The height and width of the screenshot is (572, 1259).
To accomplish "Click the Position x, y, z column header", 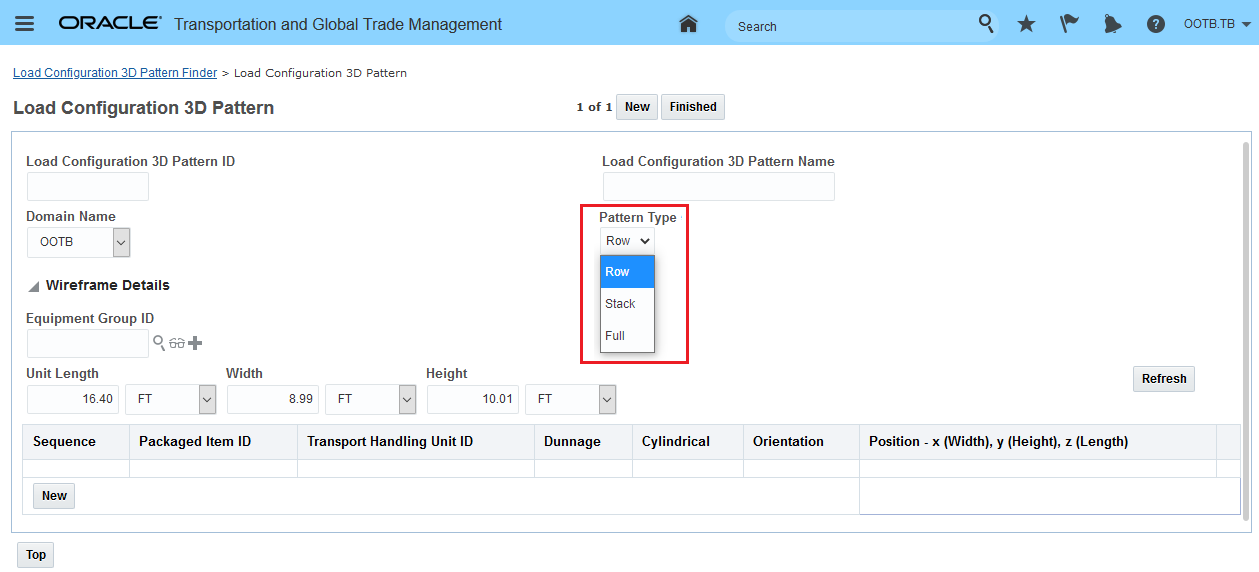I will click(1038, 442).
